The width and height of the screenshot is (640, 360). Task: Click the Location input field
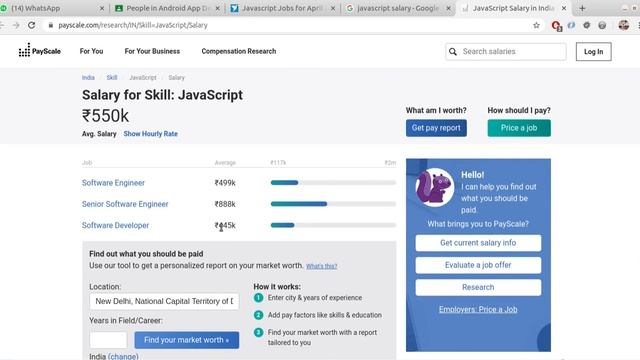tap(164, 301)
